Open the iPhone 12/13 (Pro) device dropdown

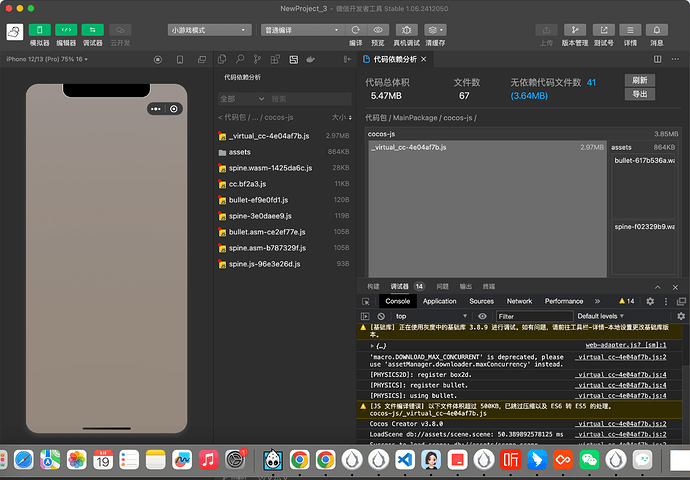pyautogui.click(x=47, y=59)
